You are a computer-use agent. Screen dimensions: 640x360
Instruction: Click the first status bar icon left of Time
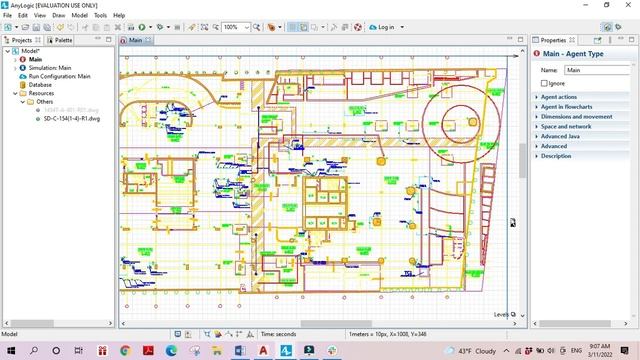point(178,334)
